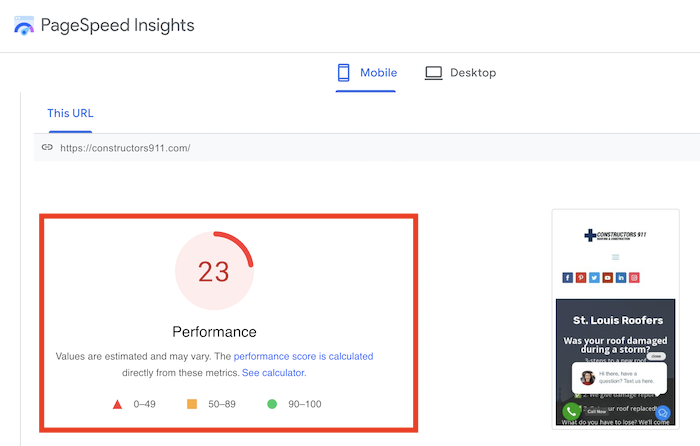Close the chat popup in site preview
The height and width of the screenshot is (446, 700).
(656, 356)
